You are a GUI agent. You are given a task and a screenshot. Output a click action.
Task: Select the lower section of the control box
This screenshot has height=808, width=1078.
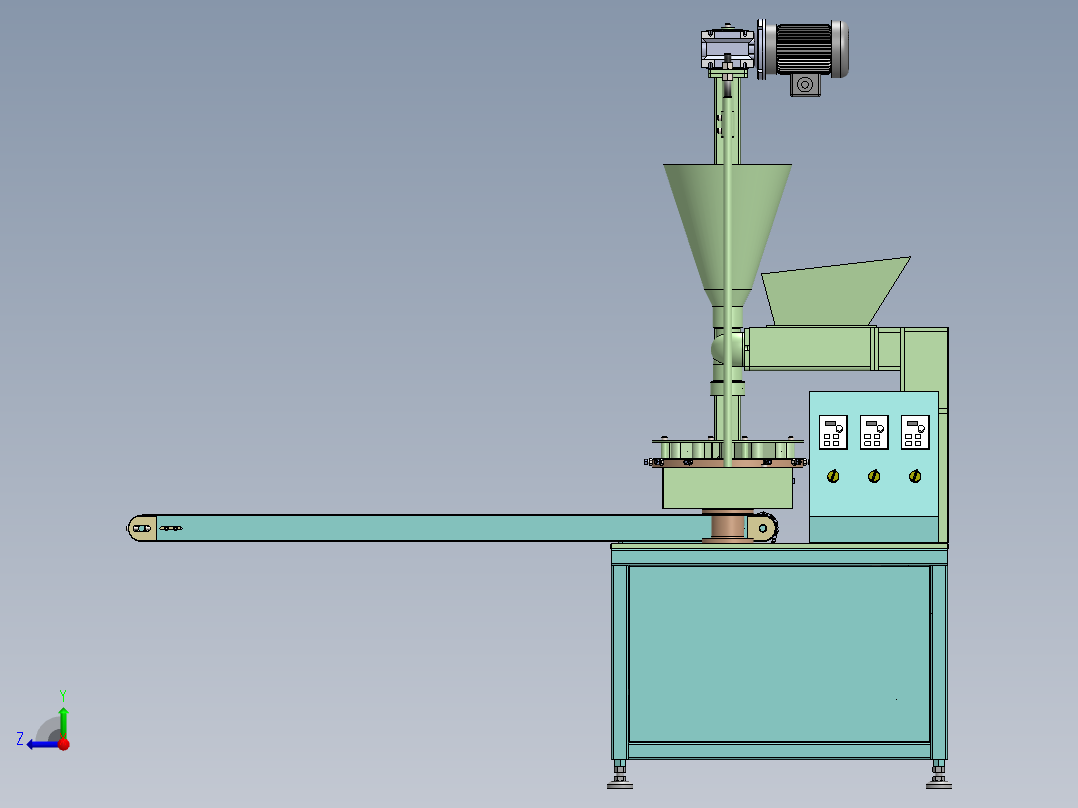coord(874,529)
